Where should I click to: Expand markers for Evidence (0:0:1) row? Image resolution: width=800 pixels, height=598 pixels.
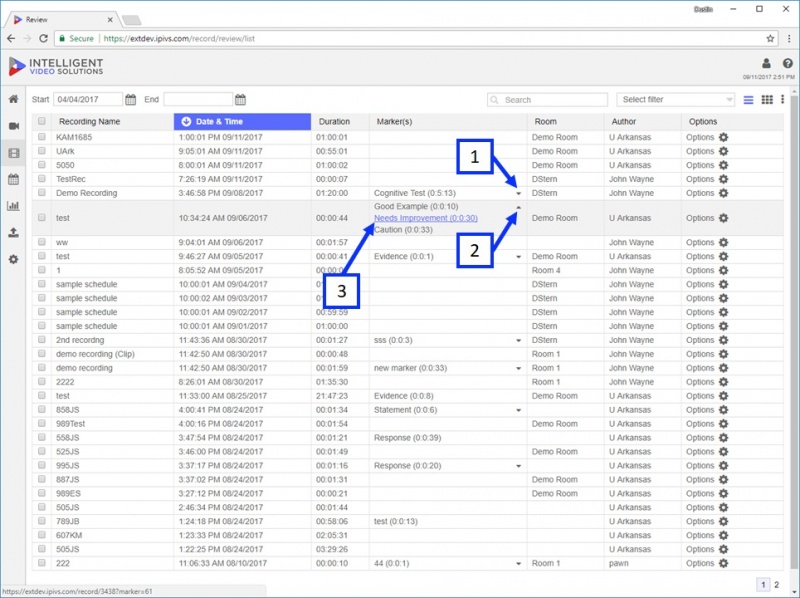[x=518, y=257]
